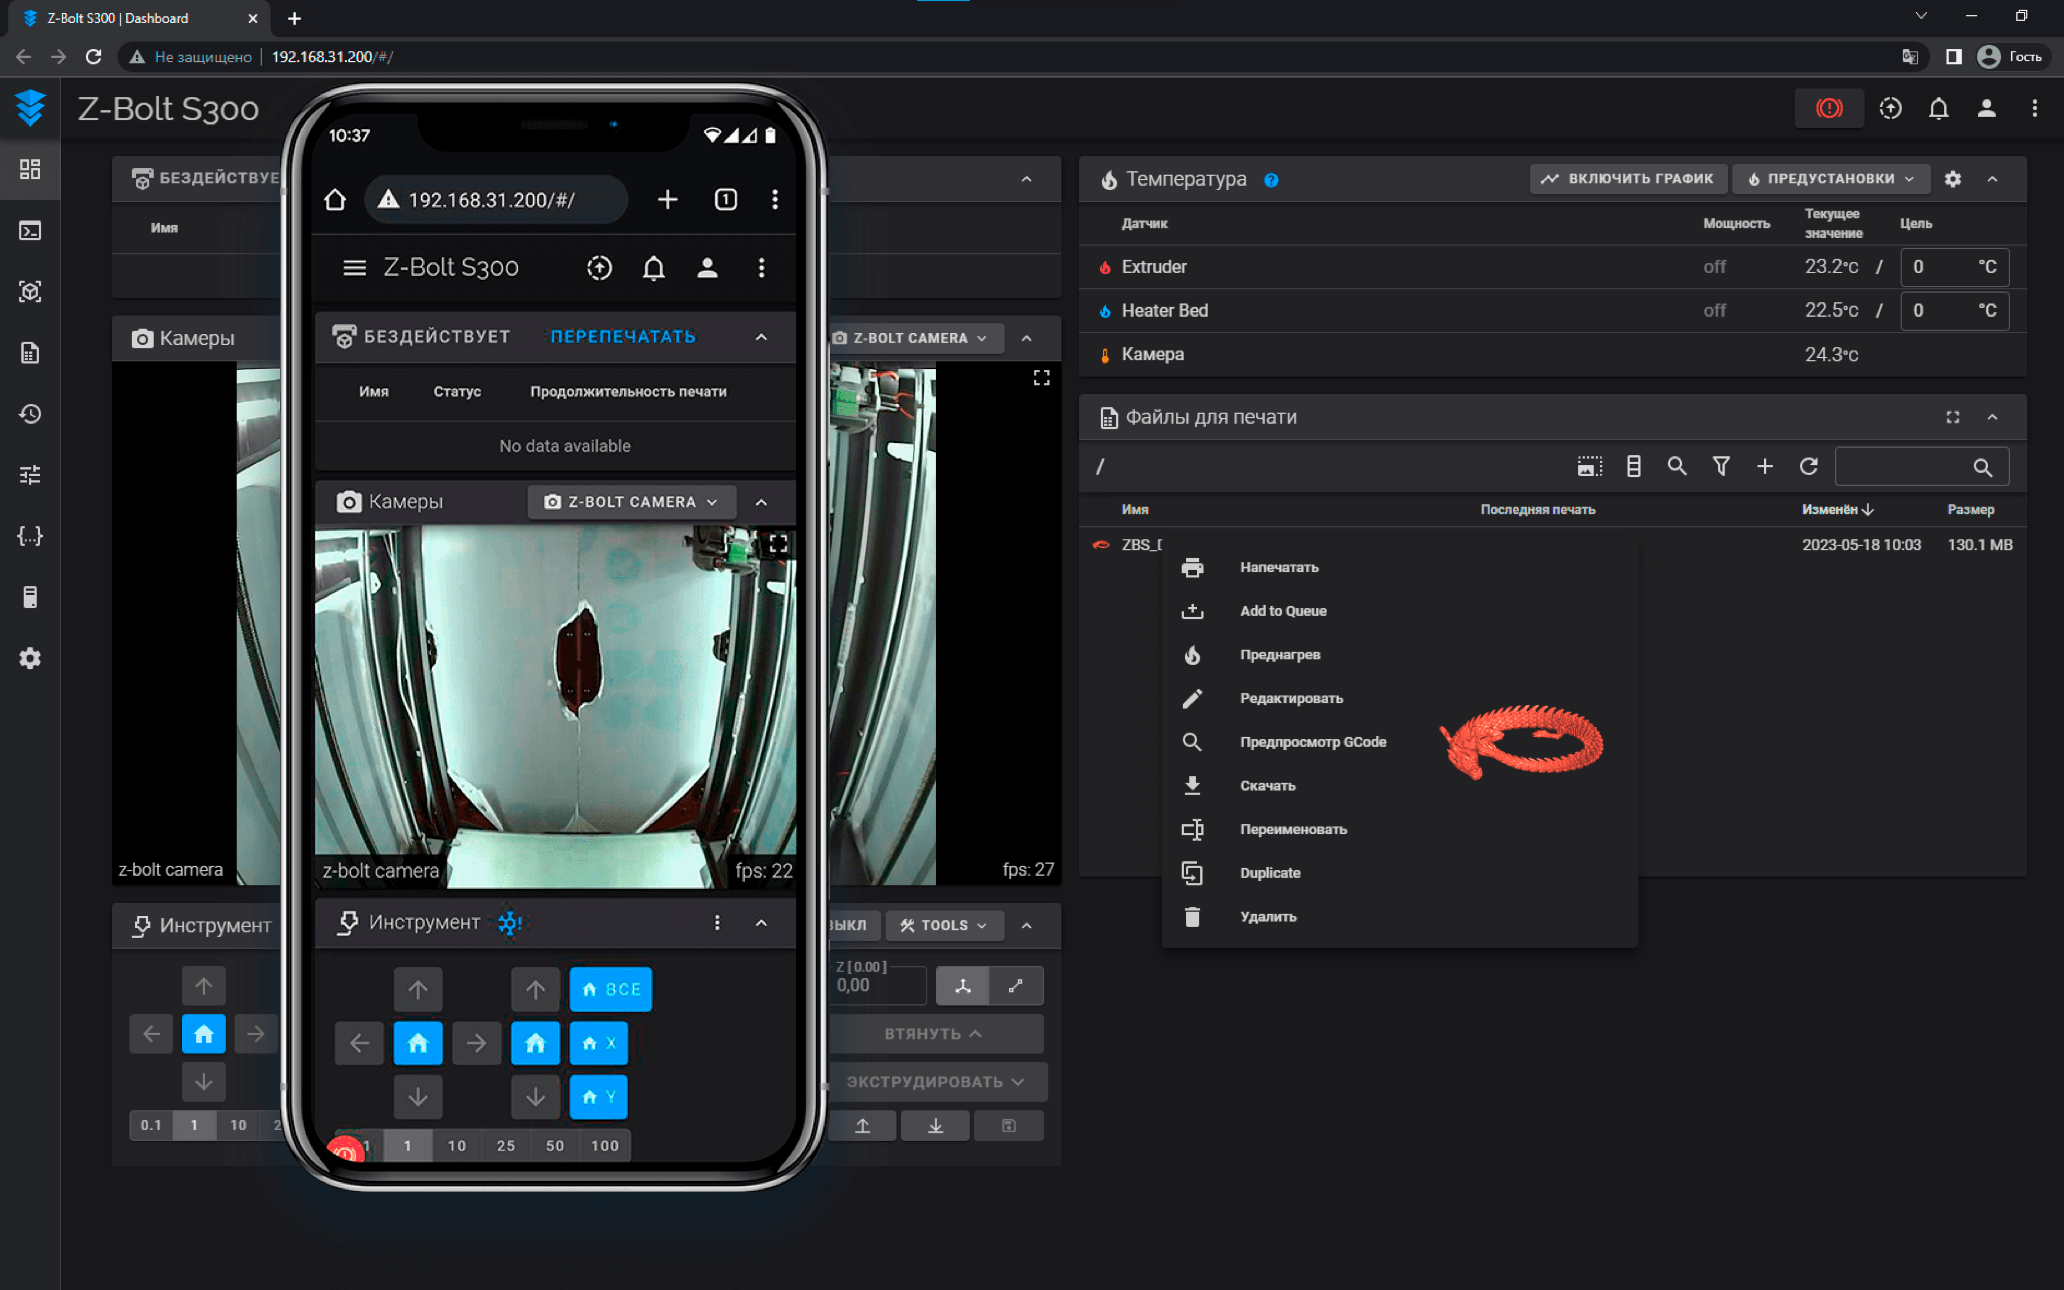This screenshot has width=2064, height=1290.
Task: Click the files search input box
Action: click(1920, 467)
